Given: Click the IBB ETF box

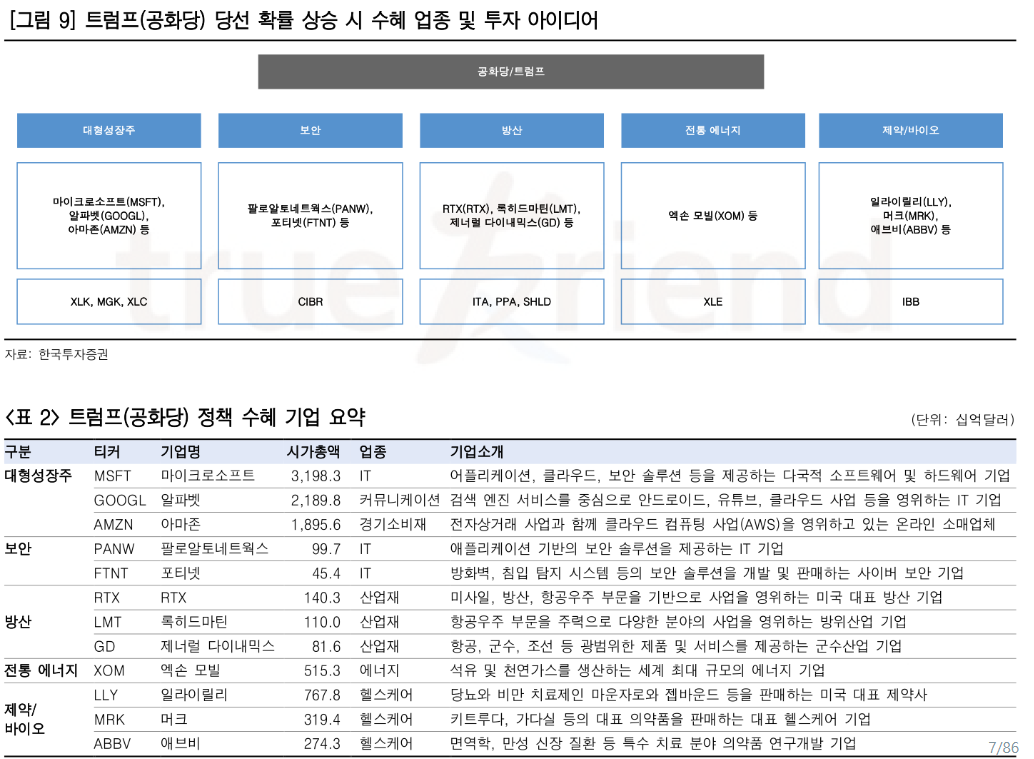Looking at the screenshot, I should click(911, 301).
